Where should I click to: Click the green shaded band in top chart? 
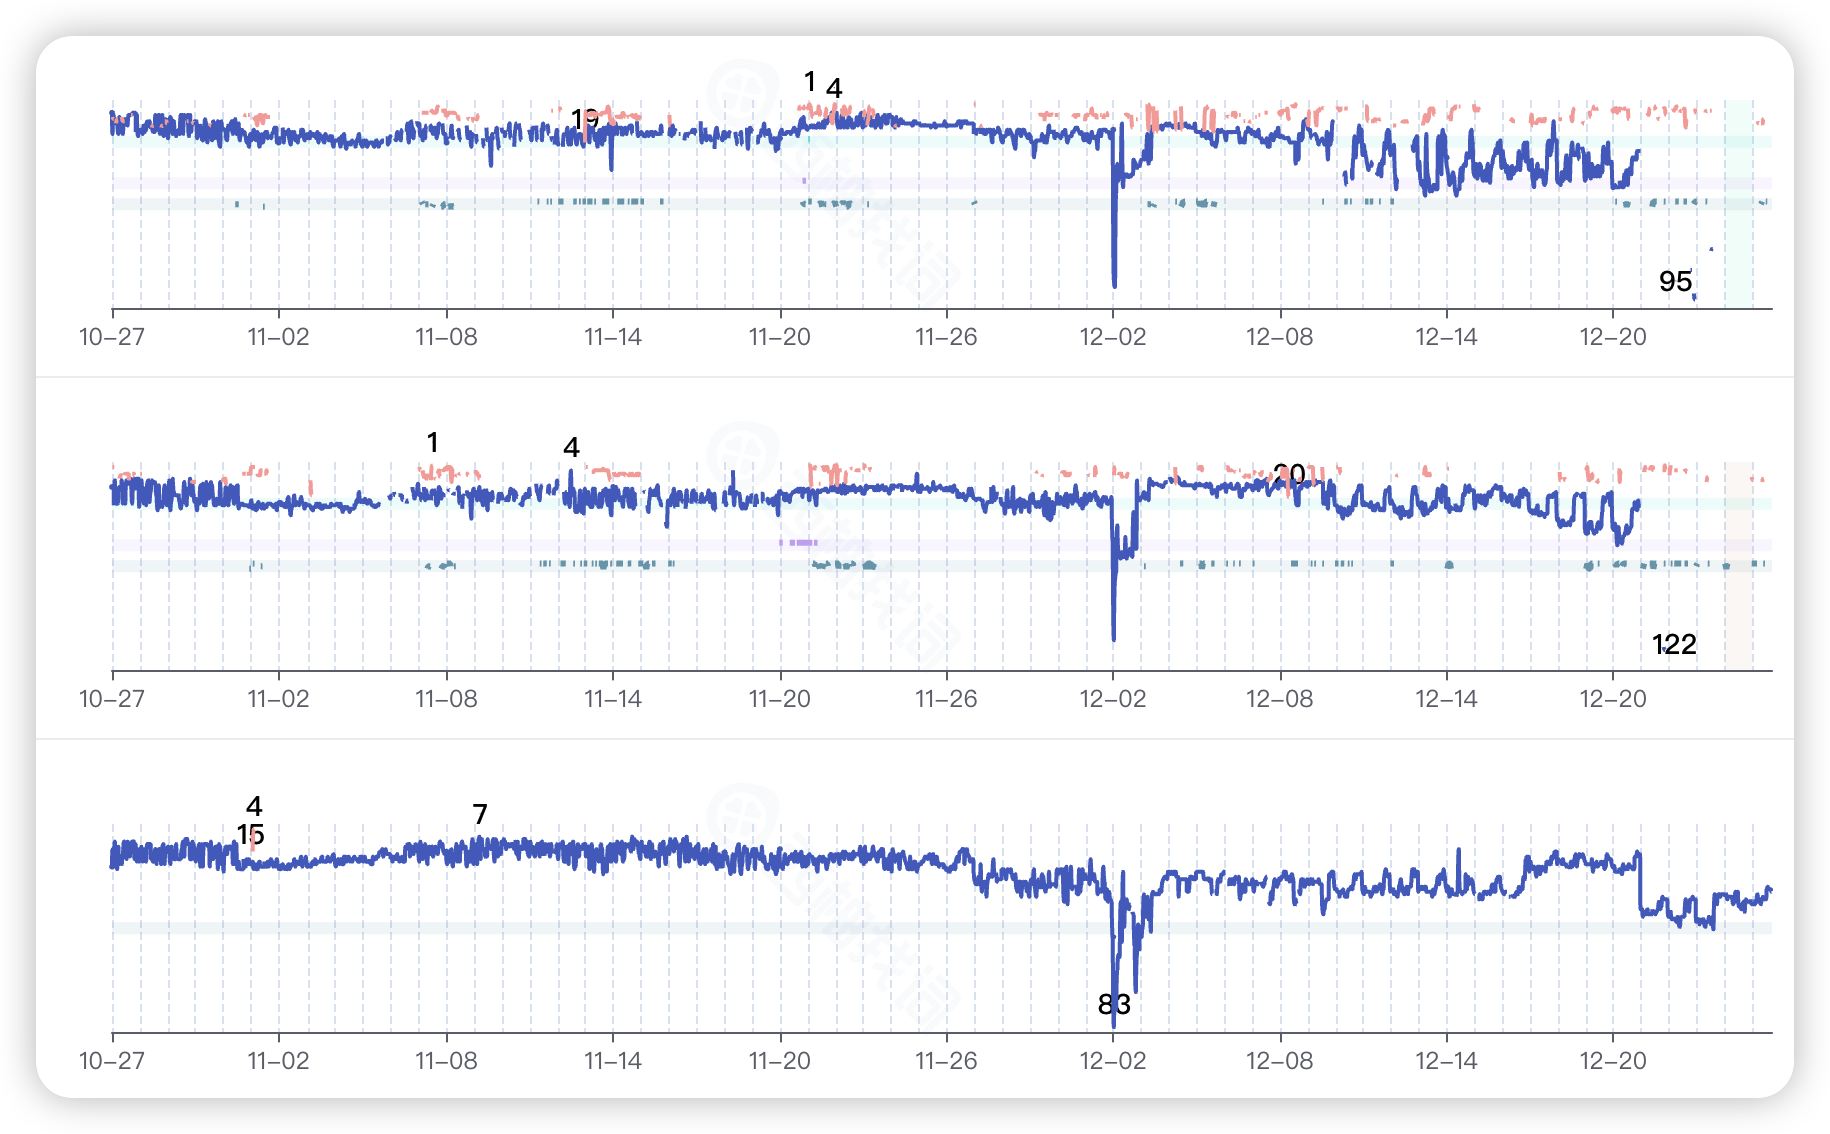click(1739, 204)
